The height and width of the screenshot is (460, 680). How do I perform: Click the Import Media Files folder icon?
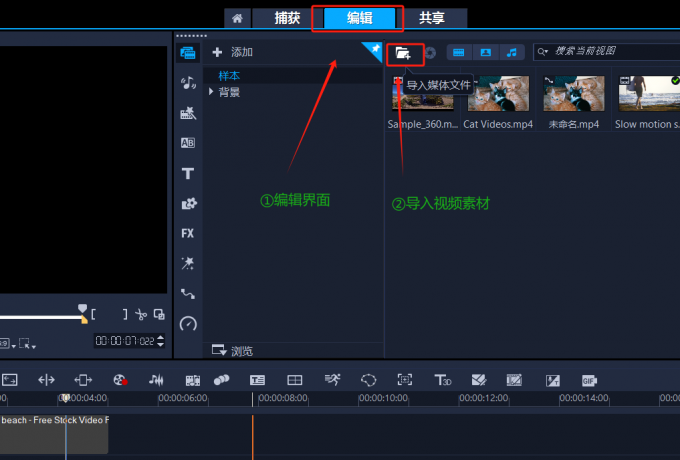(x=403, y=52)
